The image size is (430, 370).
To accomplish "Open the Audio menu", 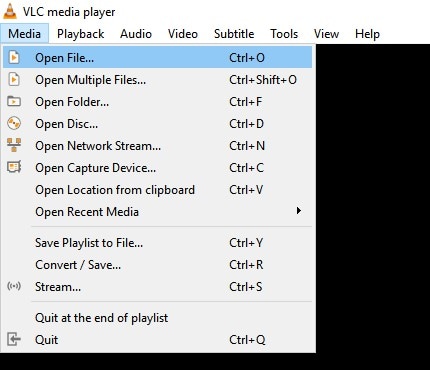I will [136, 34].
